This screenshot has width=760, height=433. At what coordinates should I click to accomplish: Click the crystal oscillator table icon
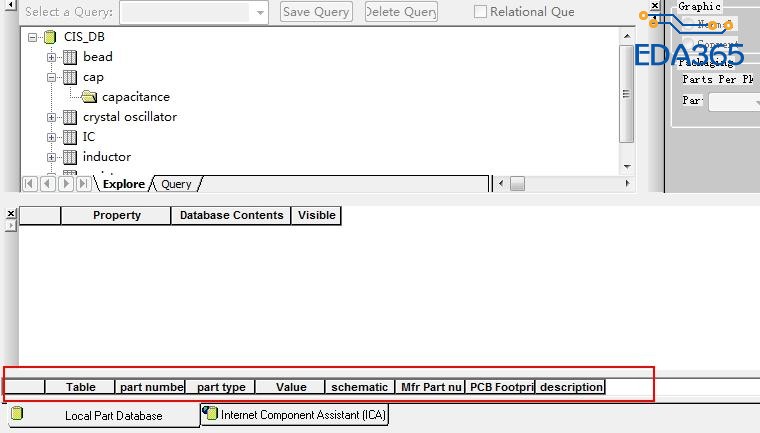tap(70, 117)
